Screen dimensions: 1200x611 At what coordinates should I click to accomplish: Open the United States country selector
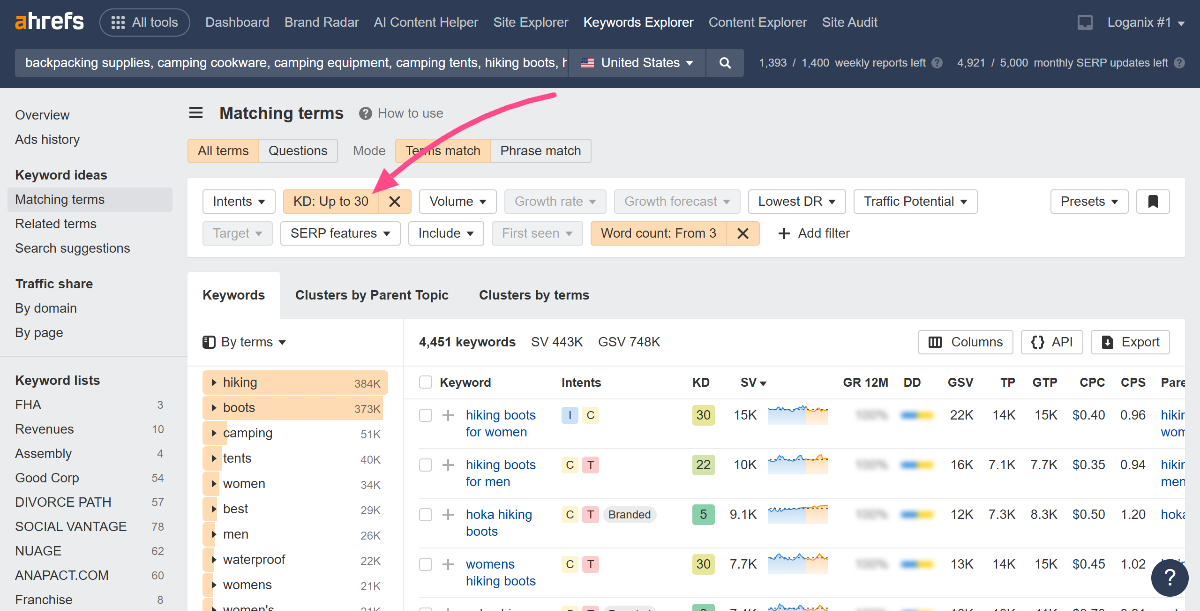pos(636,62)
